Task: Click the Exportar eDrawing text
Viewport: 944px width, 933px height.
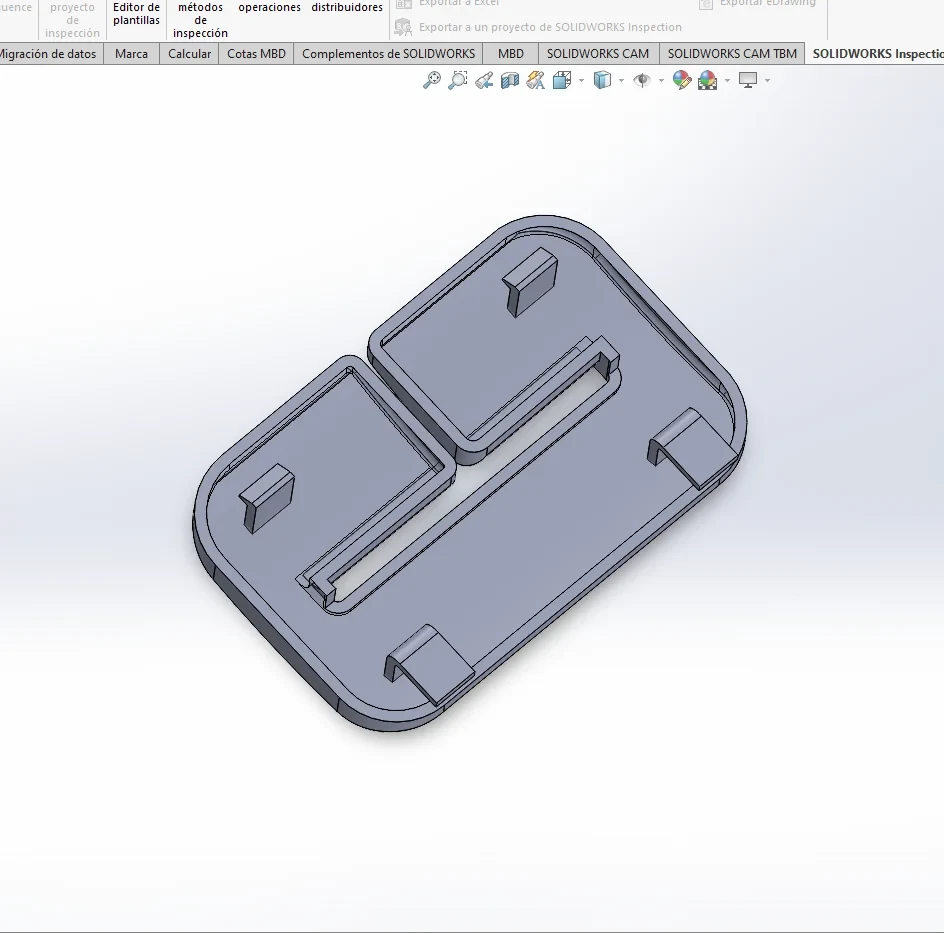Action: point(768,3)
